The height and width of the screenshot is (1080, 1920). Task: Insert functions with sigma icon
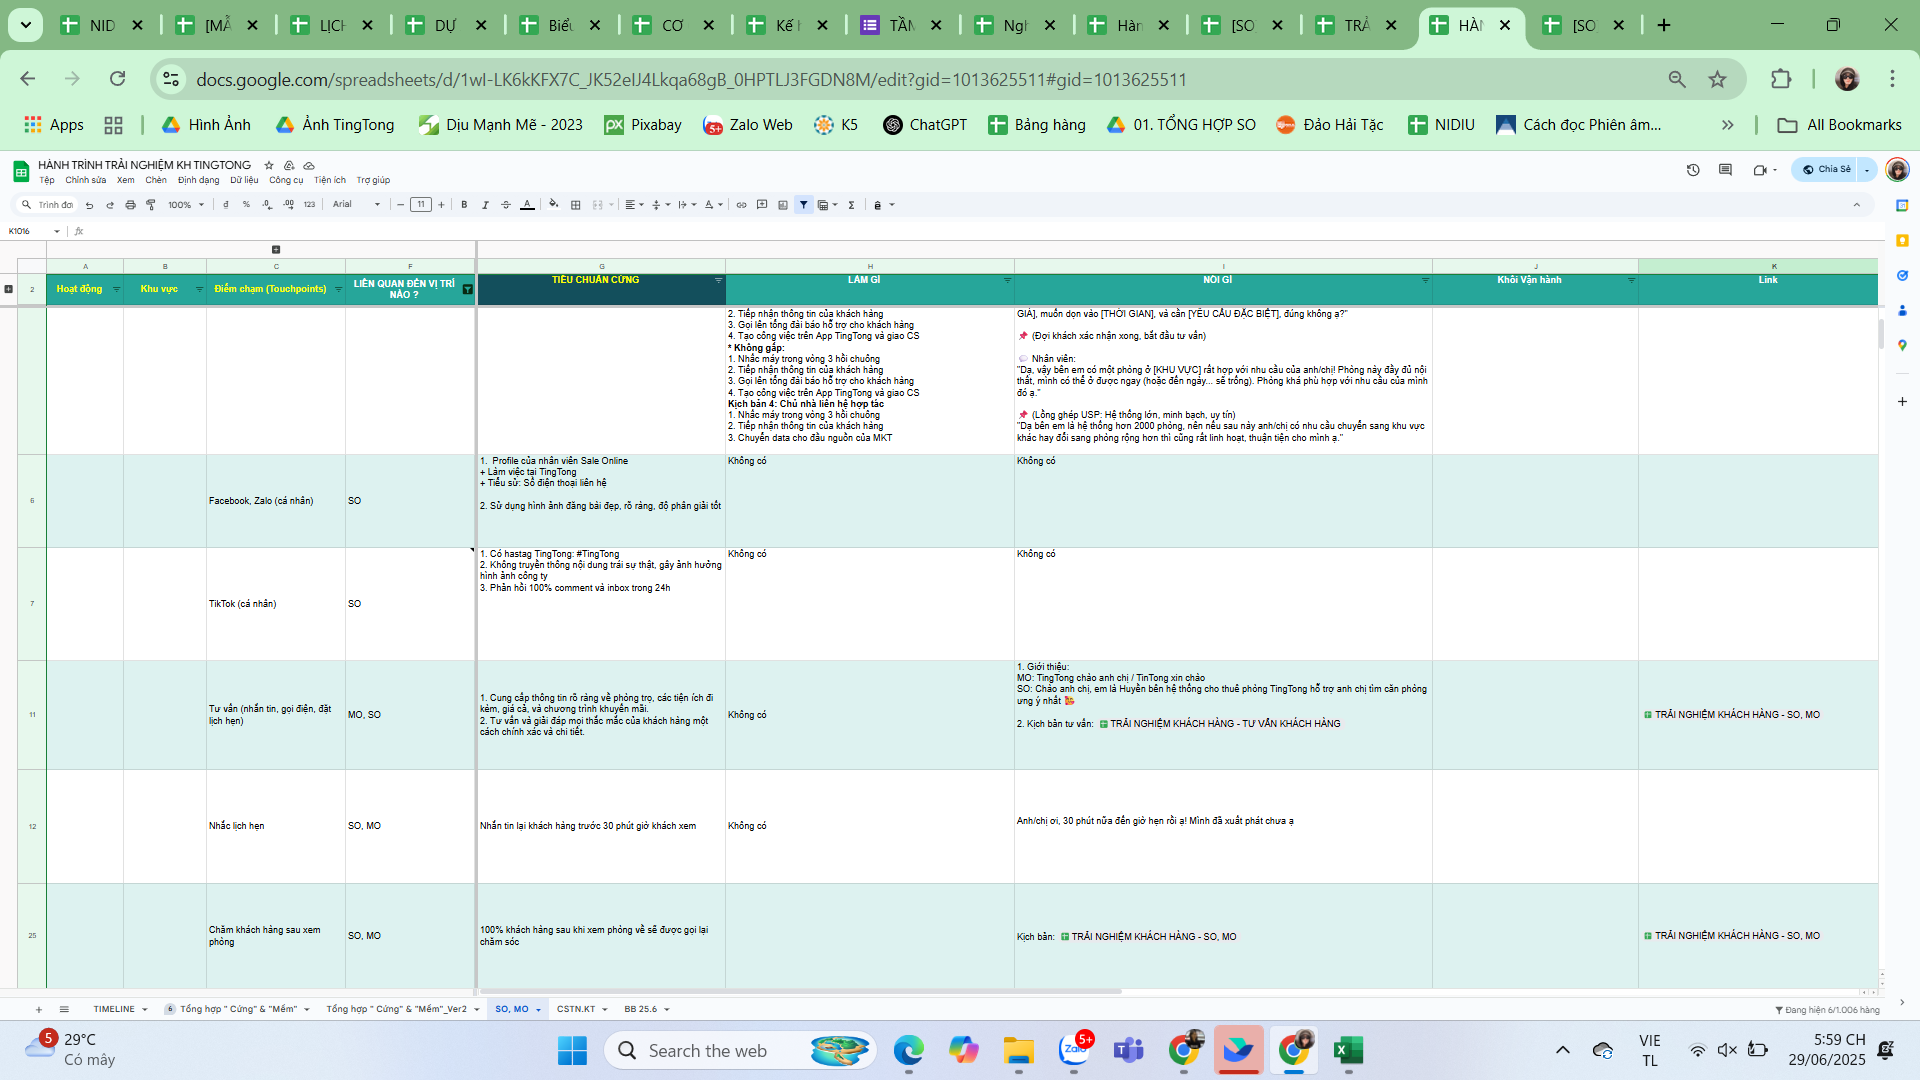pos(851,205)
